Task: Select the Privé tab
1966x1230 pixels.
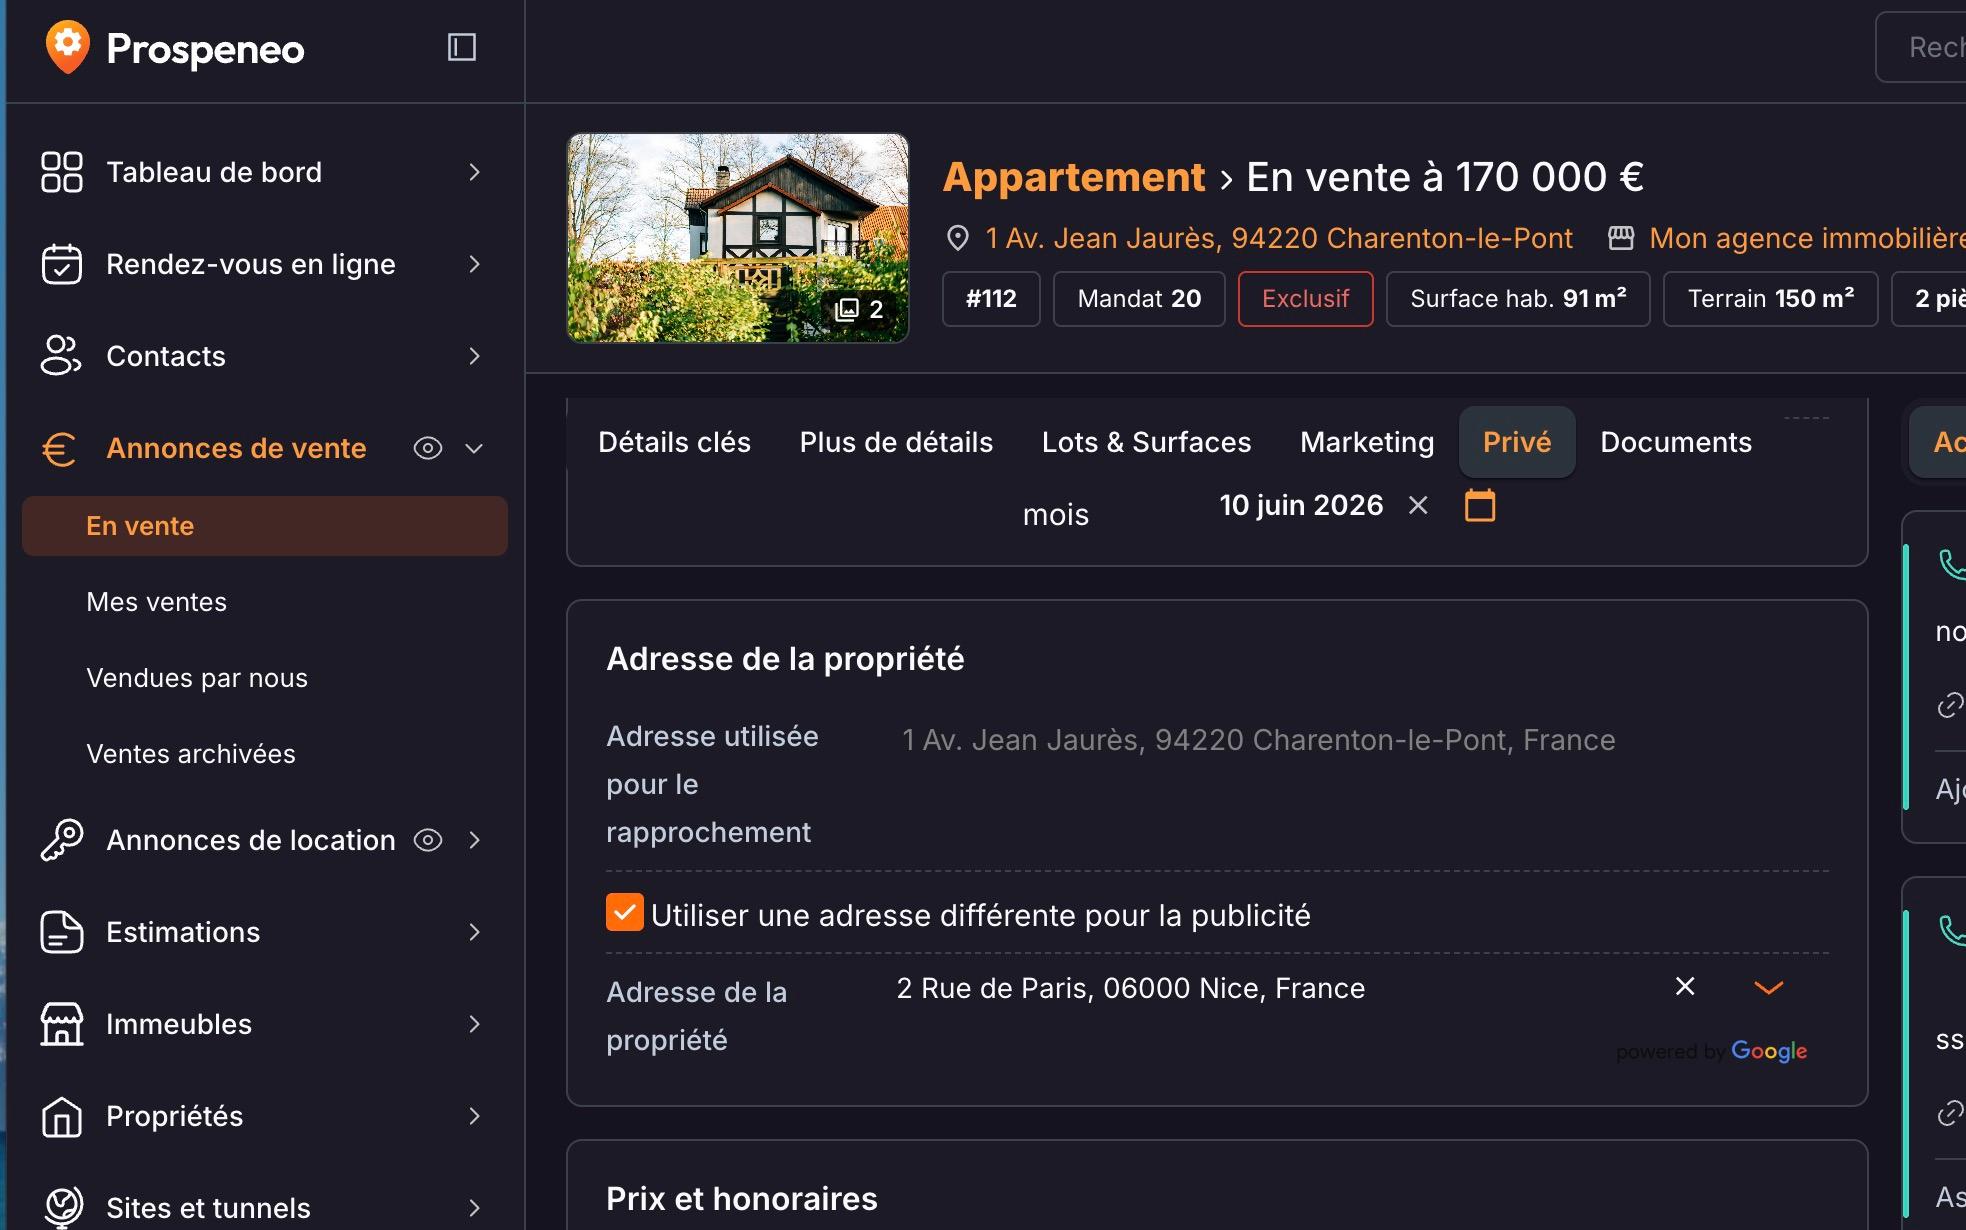Action: [1517, 442]
